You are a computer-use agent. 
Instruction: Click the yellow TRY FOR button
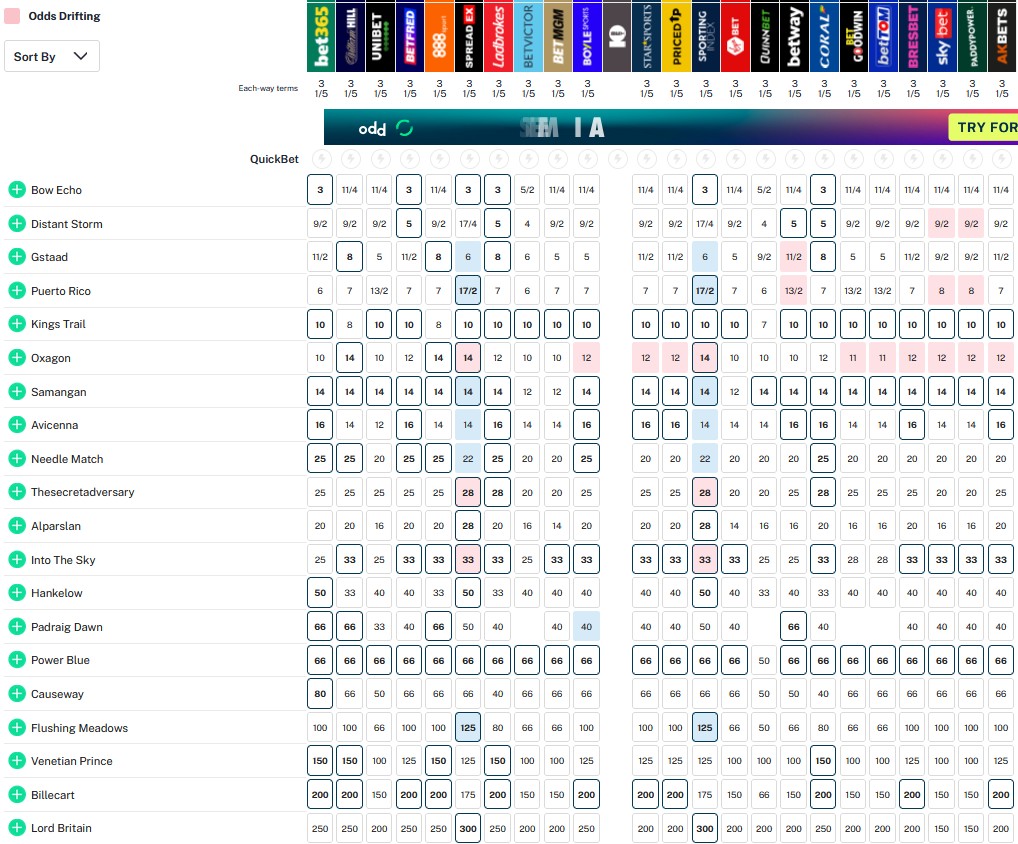coord(984,127)
